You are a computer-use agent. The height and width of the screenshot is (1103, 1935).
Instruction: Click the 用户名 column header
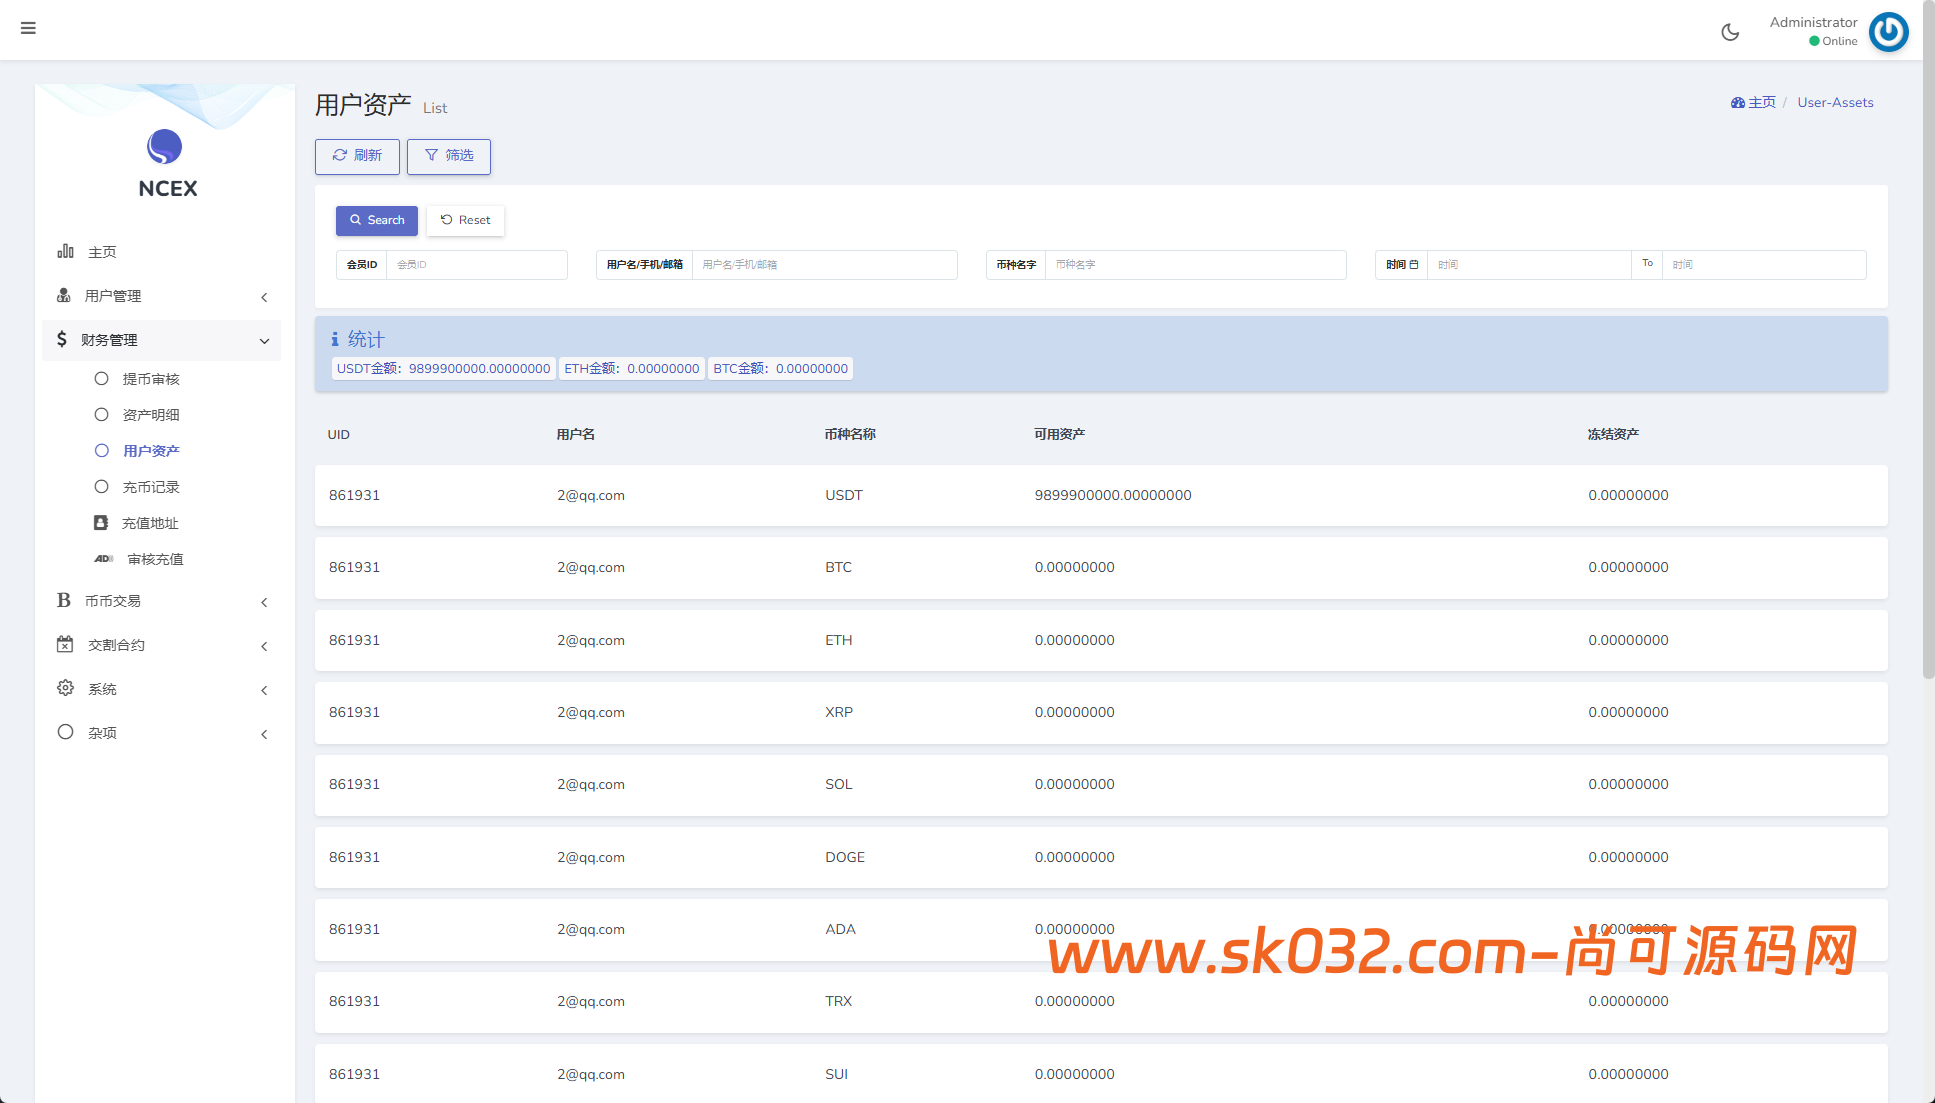[576, 434]
